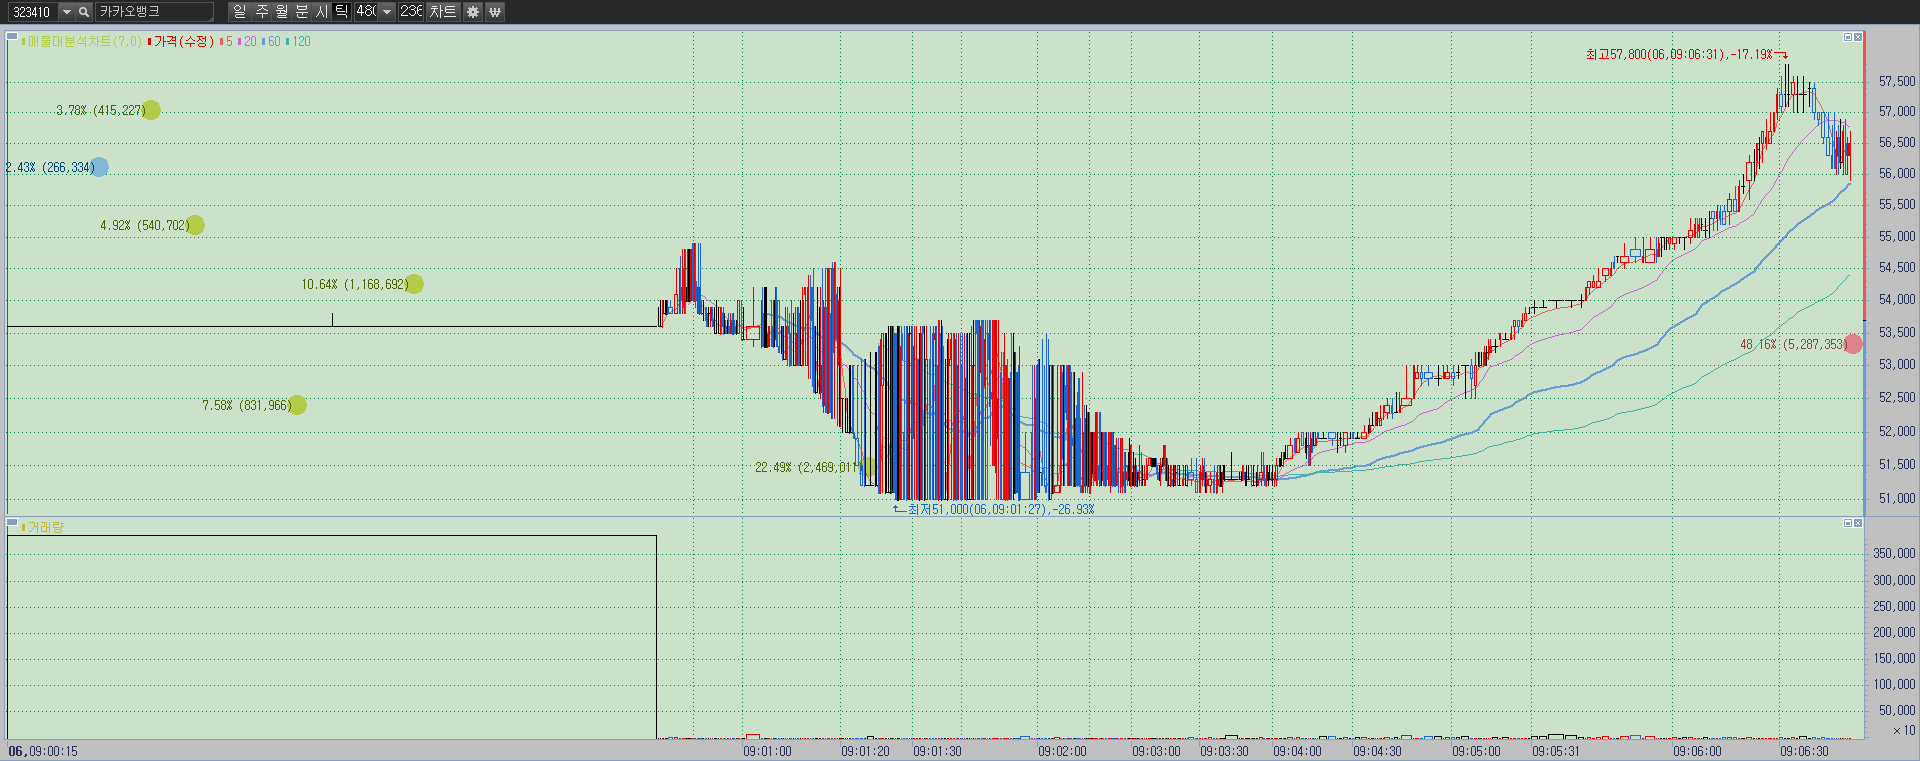Click the 53,000 price axis label
The width and height of the screenshot is (1920, 761).
point(1897,364)
